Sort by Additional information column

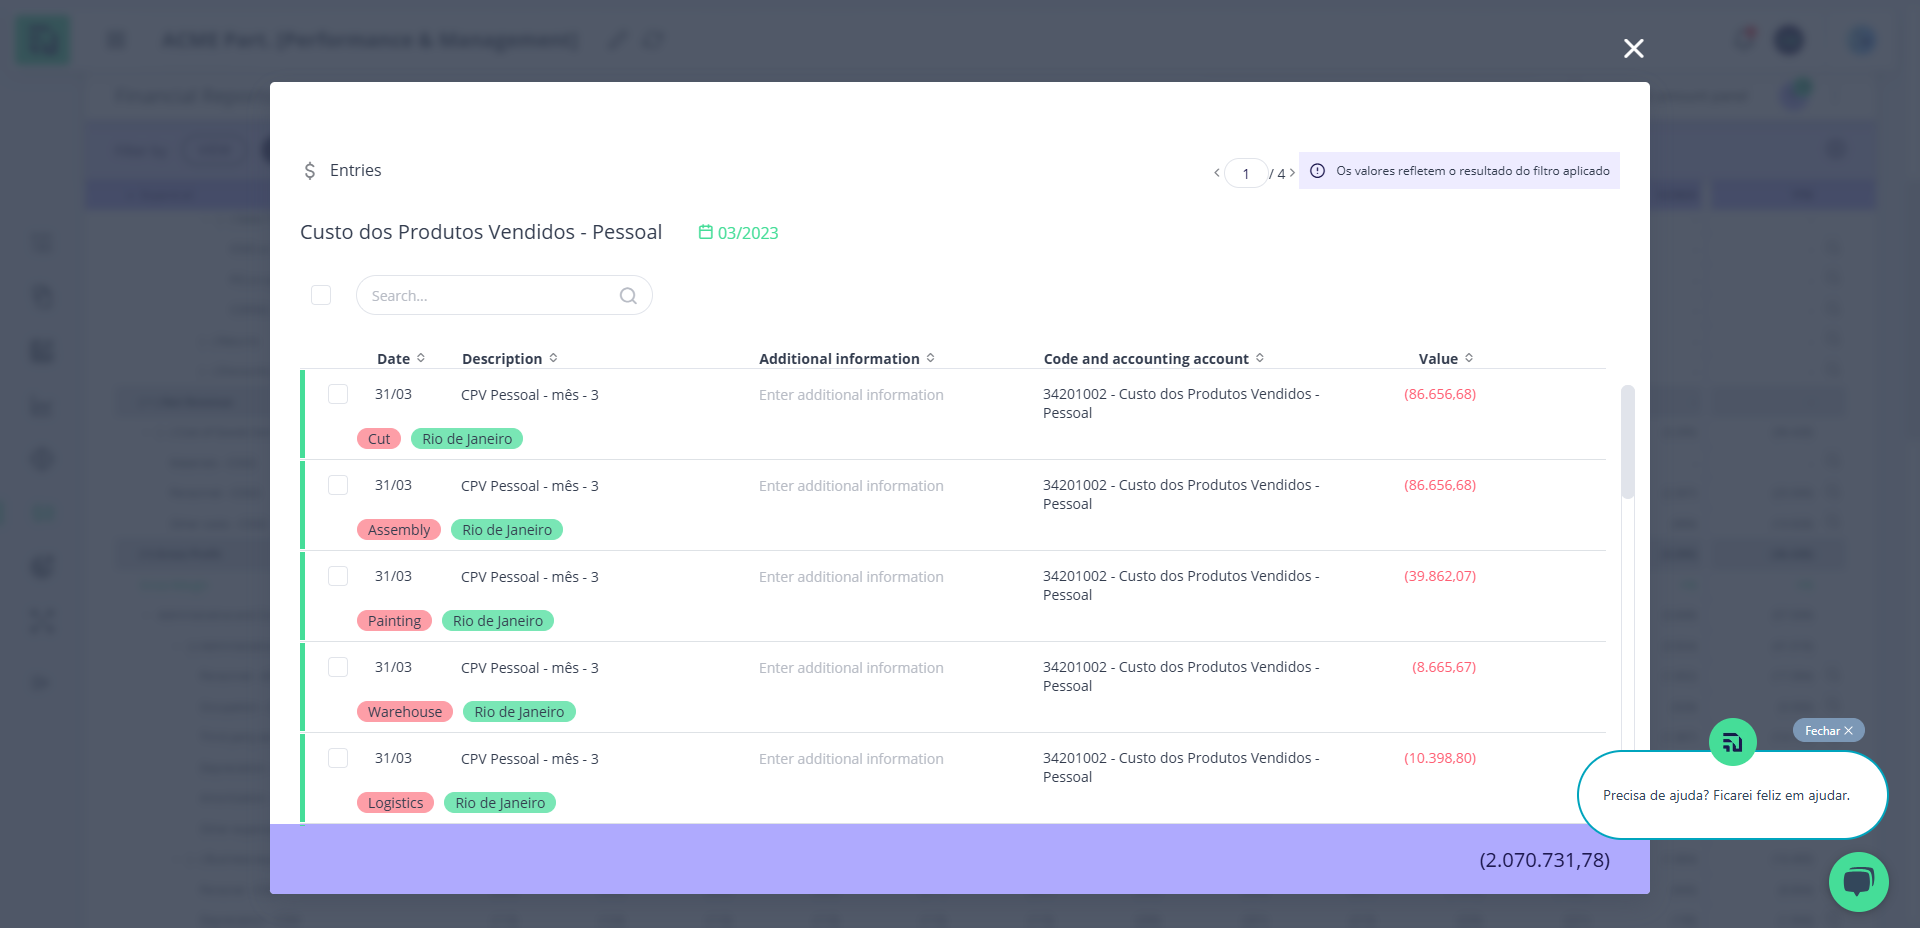(x=930, y=358)
